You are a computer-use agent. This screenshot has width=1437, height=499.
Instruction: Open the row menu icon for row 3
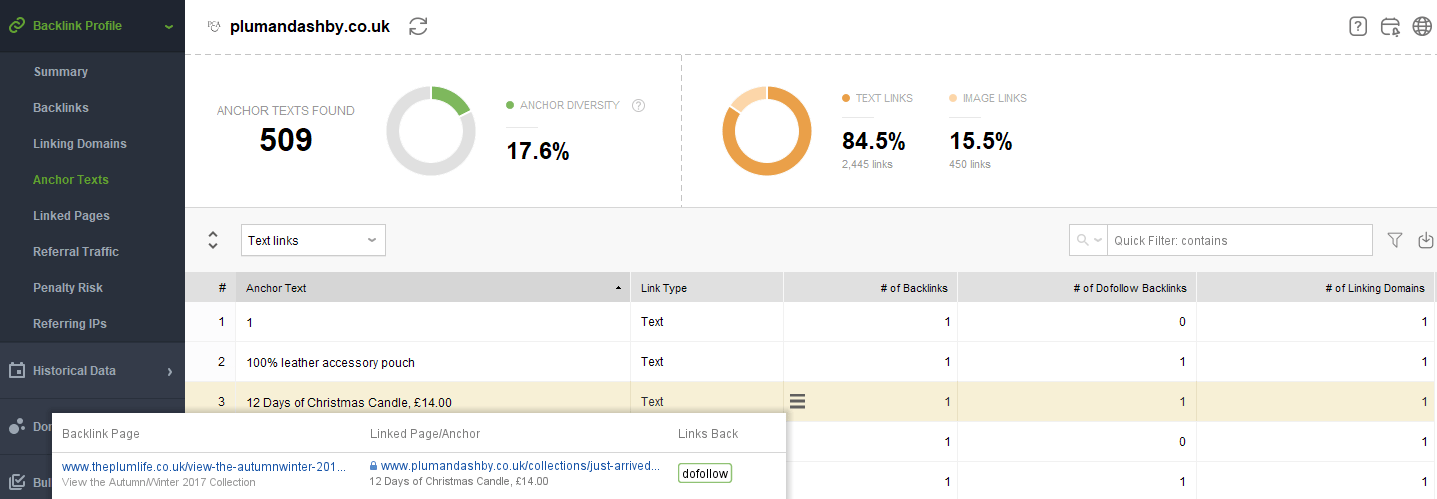797,402
